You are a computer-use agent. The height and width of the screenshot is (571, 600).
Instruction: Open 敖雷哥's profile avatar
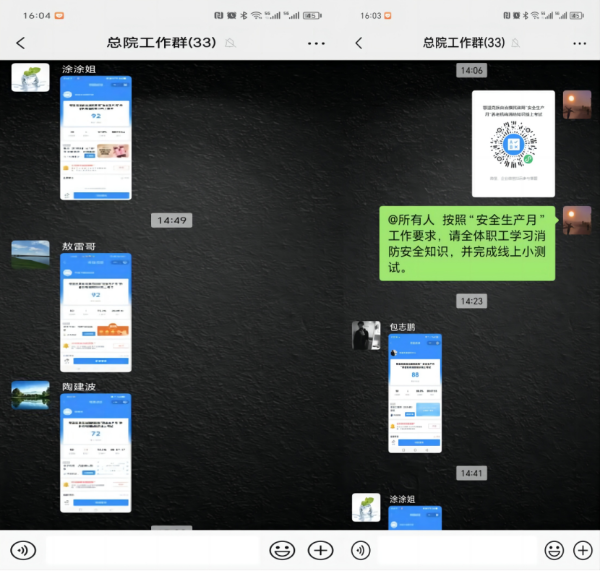30,254
